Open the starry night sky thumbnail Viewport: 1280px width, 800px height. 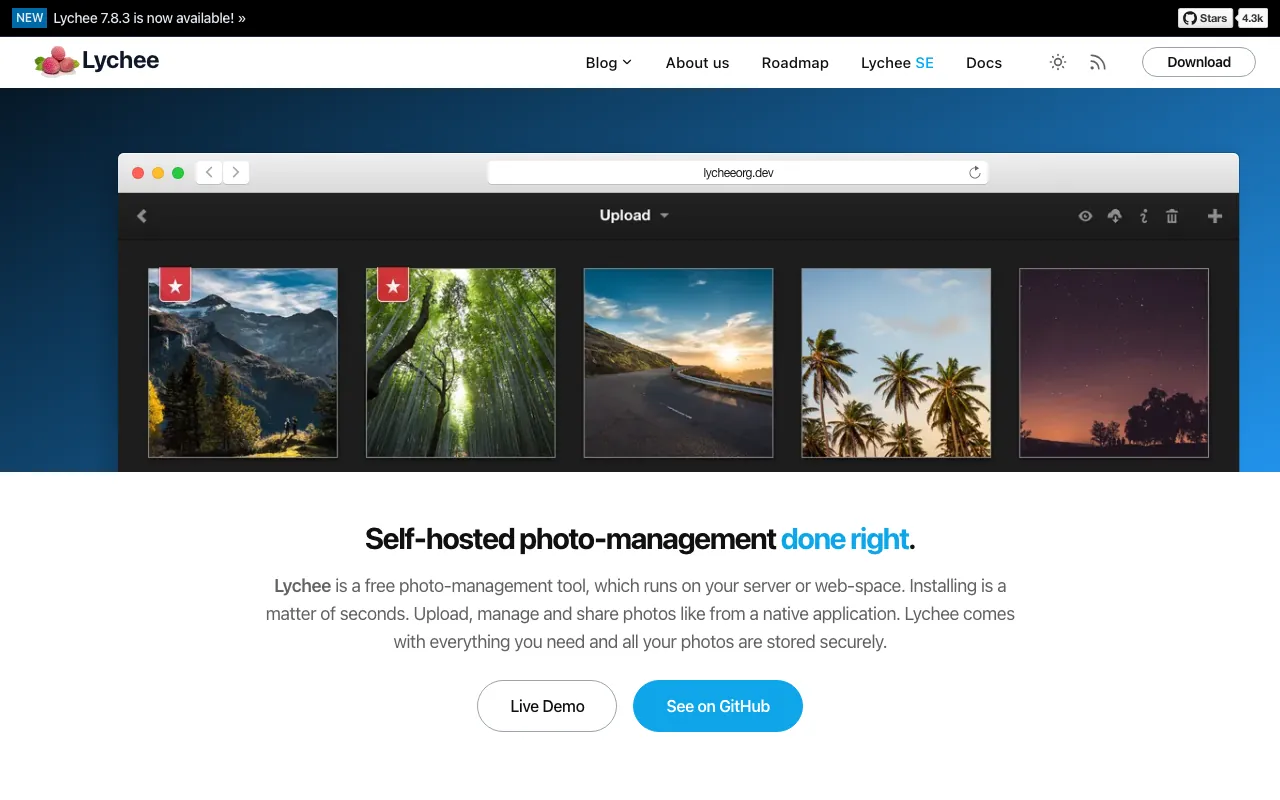(x=1114, y=363)
